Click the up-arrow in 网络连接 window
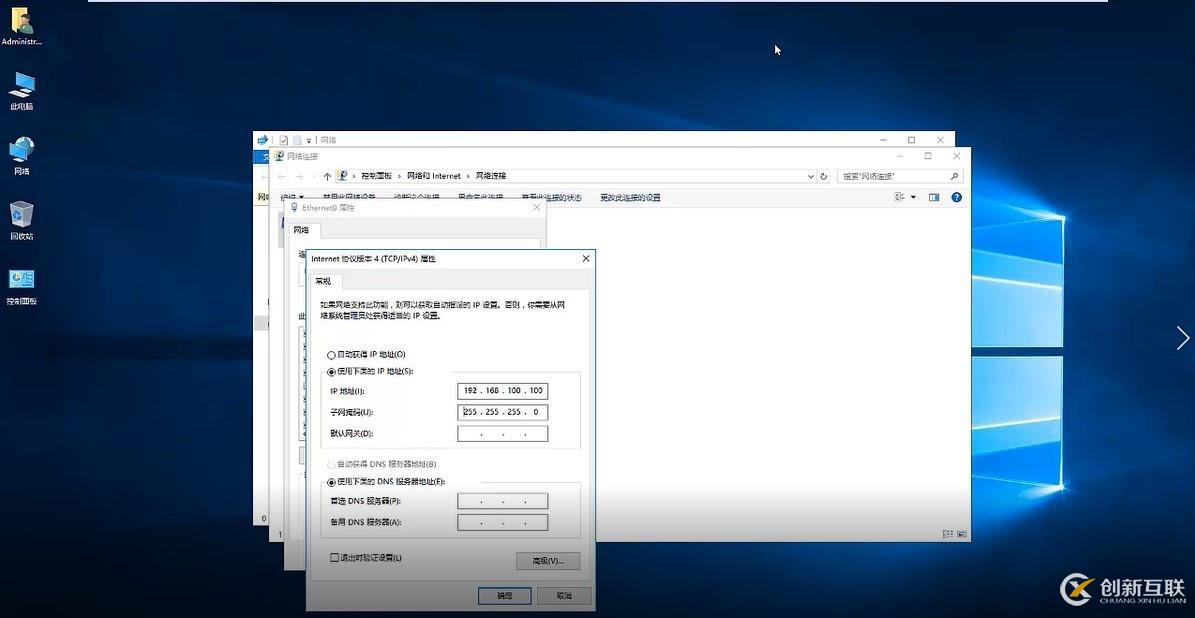Screen dimensions: 1195x618 (x=327, y=176)
